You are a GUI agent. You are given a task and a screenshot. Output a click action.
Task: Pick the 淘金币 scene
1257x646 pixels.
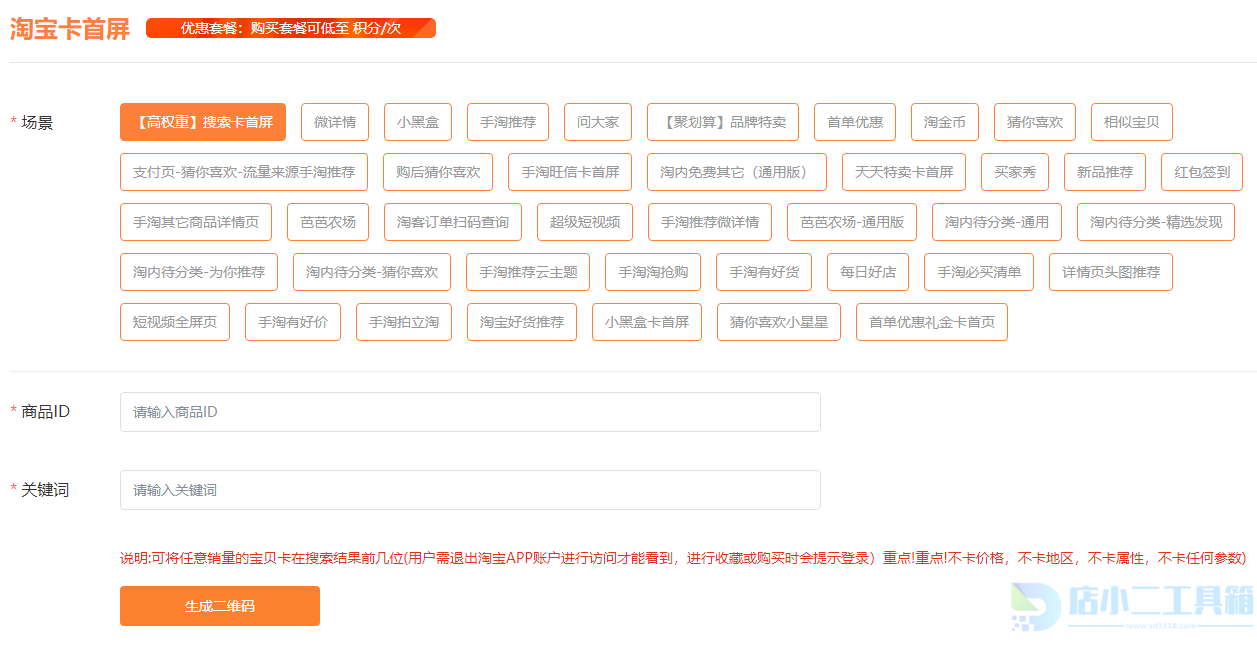tap(945, 122)
